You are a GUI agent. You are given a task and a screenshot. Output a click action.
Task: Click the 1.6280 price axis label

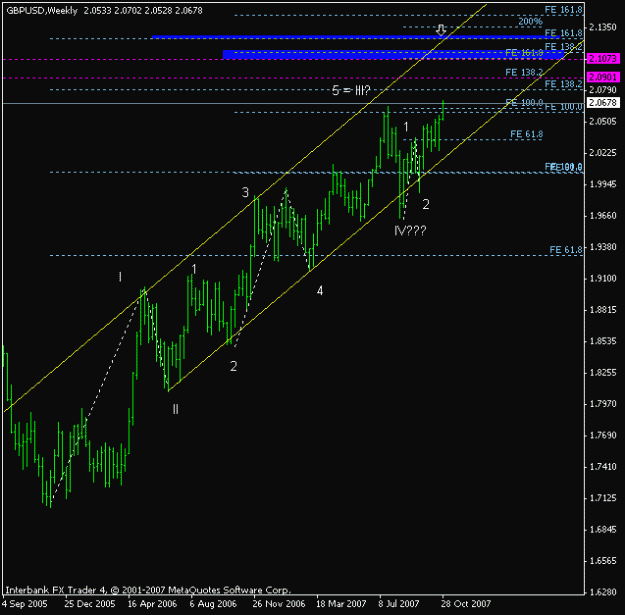point(603,592)
